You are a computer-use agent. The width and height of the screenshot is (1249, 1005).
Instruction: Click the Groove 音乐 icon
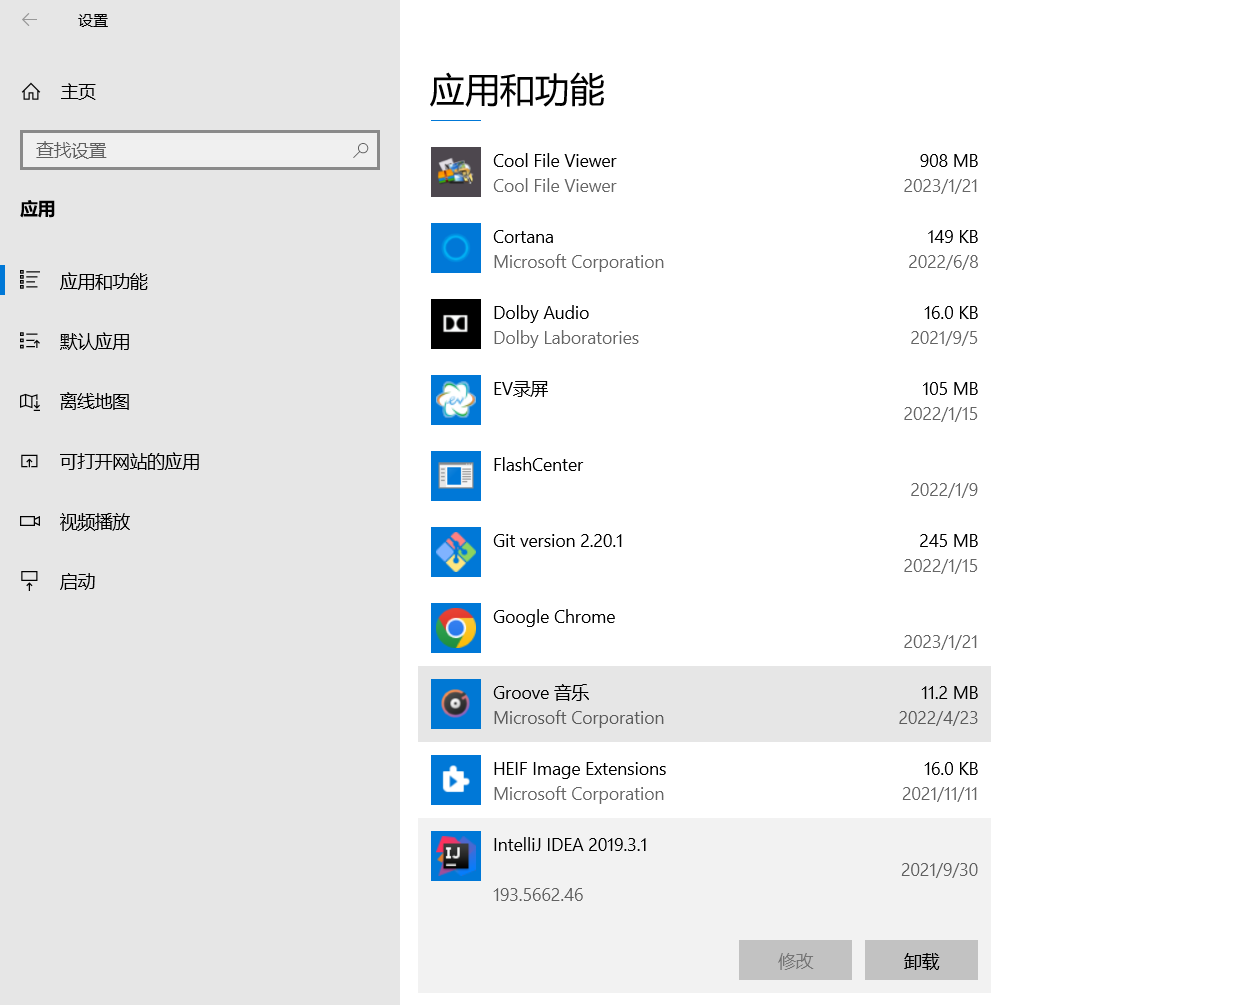click(456, 704)
